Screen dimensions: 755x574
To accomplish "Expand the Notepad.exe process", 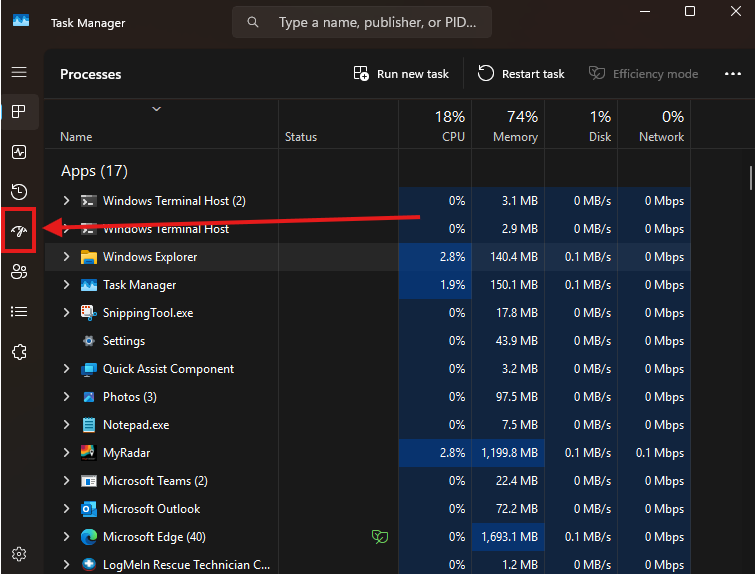I will click(66, 425).
